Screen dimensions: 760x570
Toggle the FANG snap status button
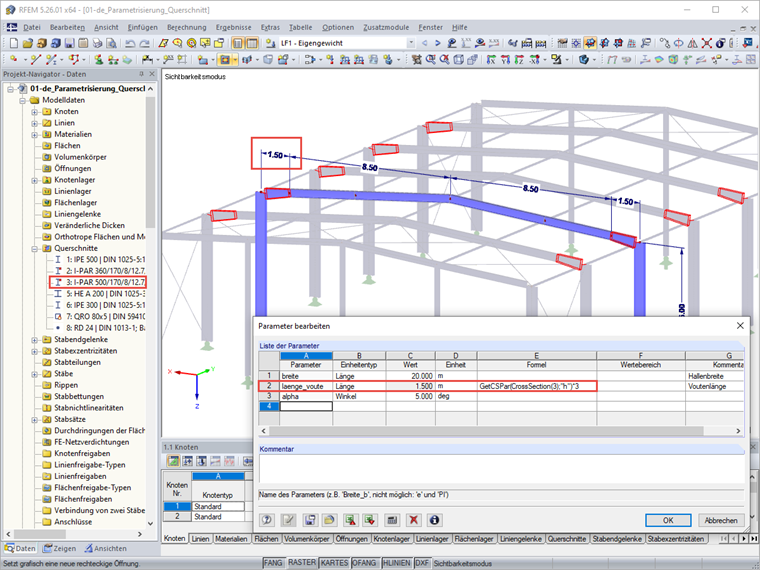tap(273, 563)
